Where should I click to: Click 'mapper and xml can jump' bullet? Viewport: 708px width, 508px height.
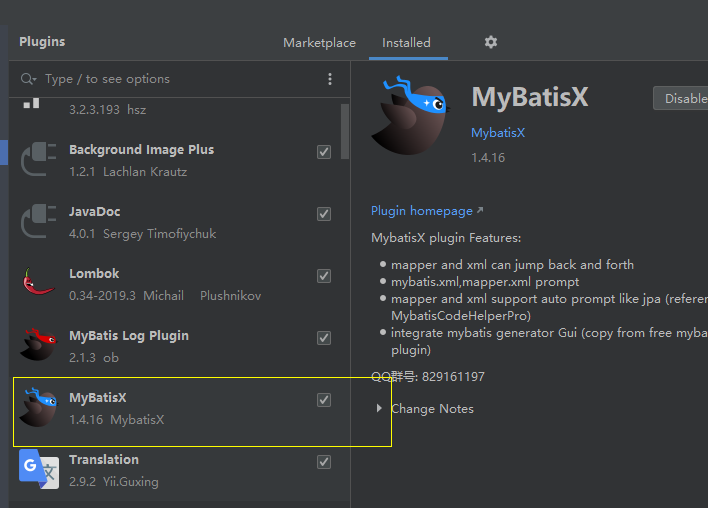click(x=512, y=265)
